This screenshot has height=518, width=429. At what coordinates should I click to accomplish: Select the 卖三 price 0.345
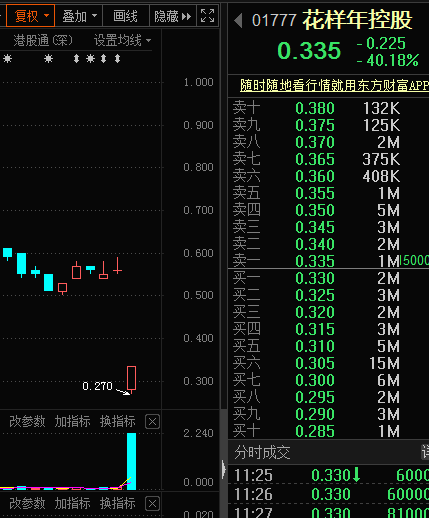315,227
